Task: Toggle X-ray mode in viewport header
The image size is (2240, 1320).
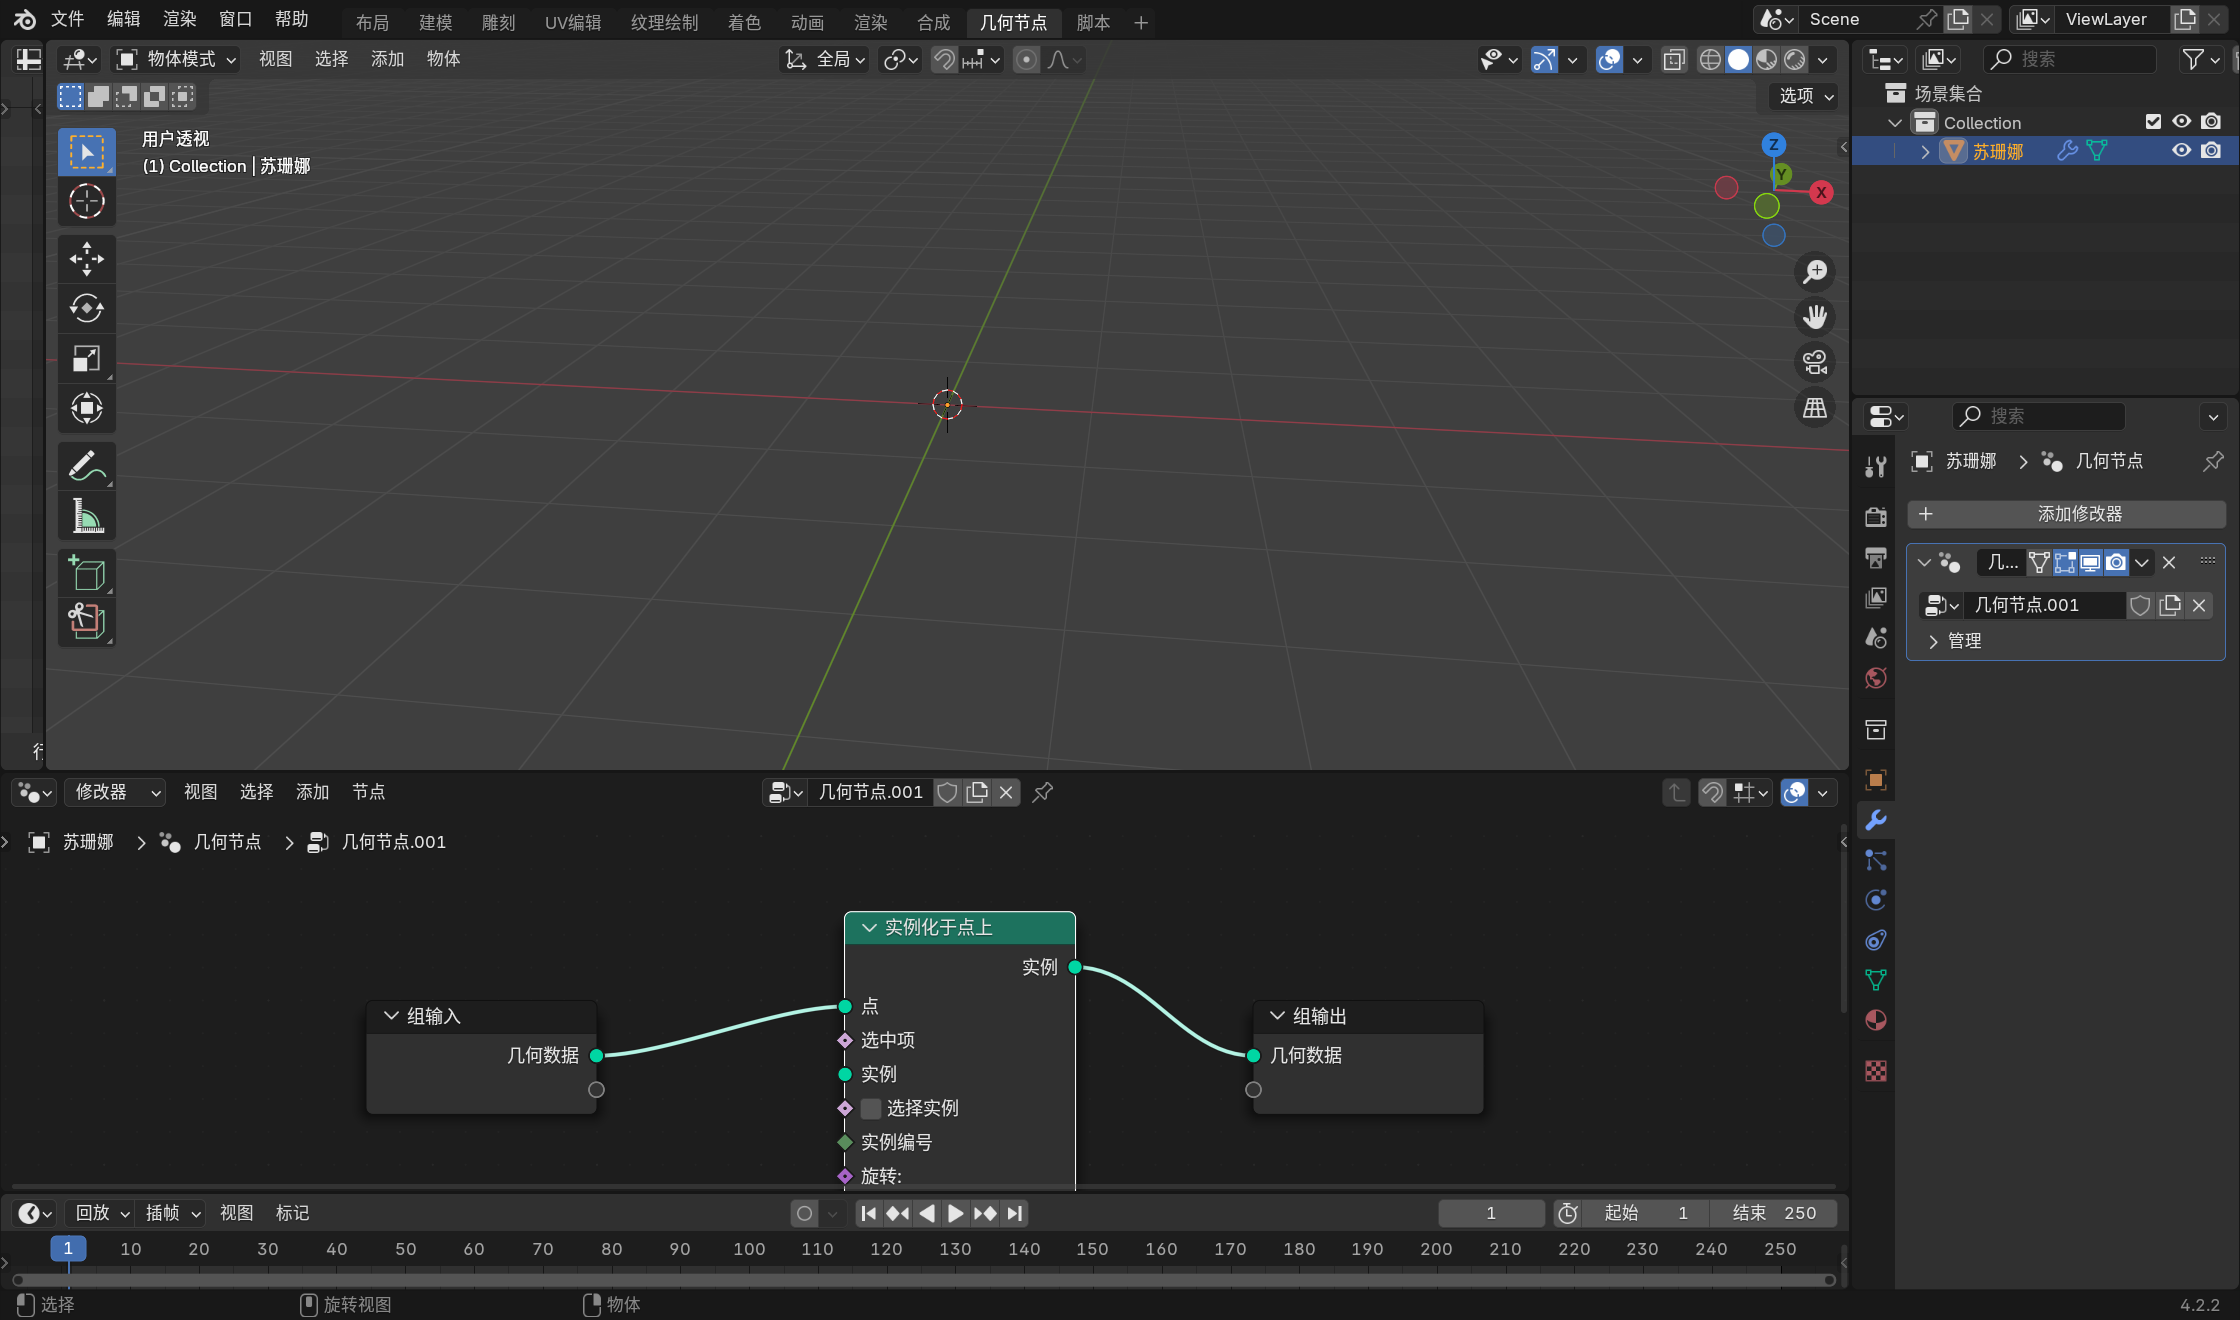Action: tap(1674, 60)
